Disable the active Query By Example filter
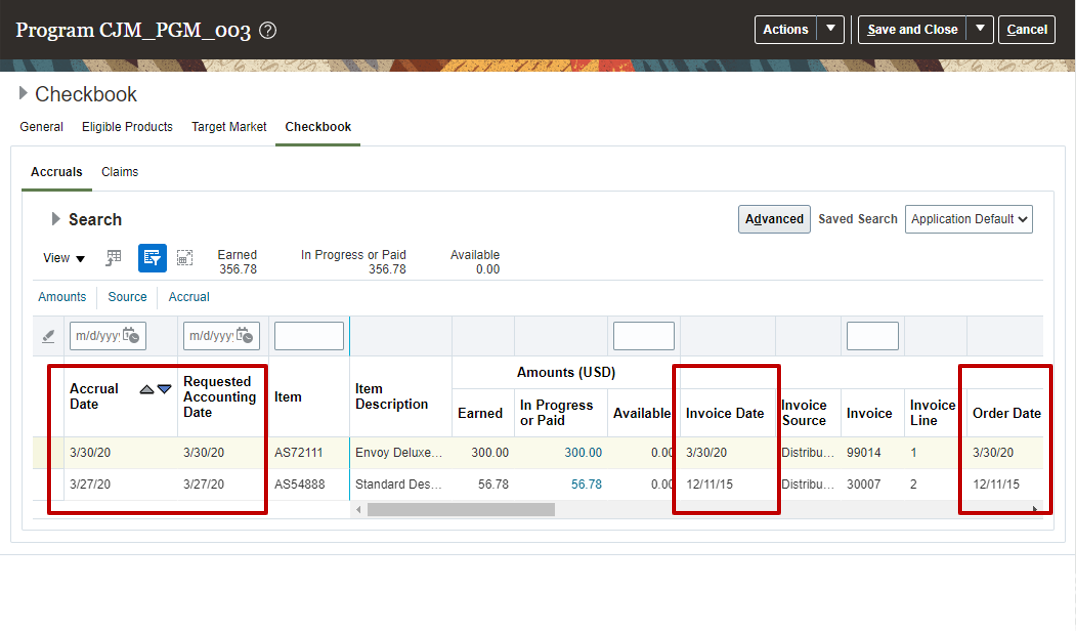The image size is (1076, 631). (152, 258)
